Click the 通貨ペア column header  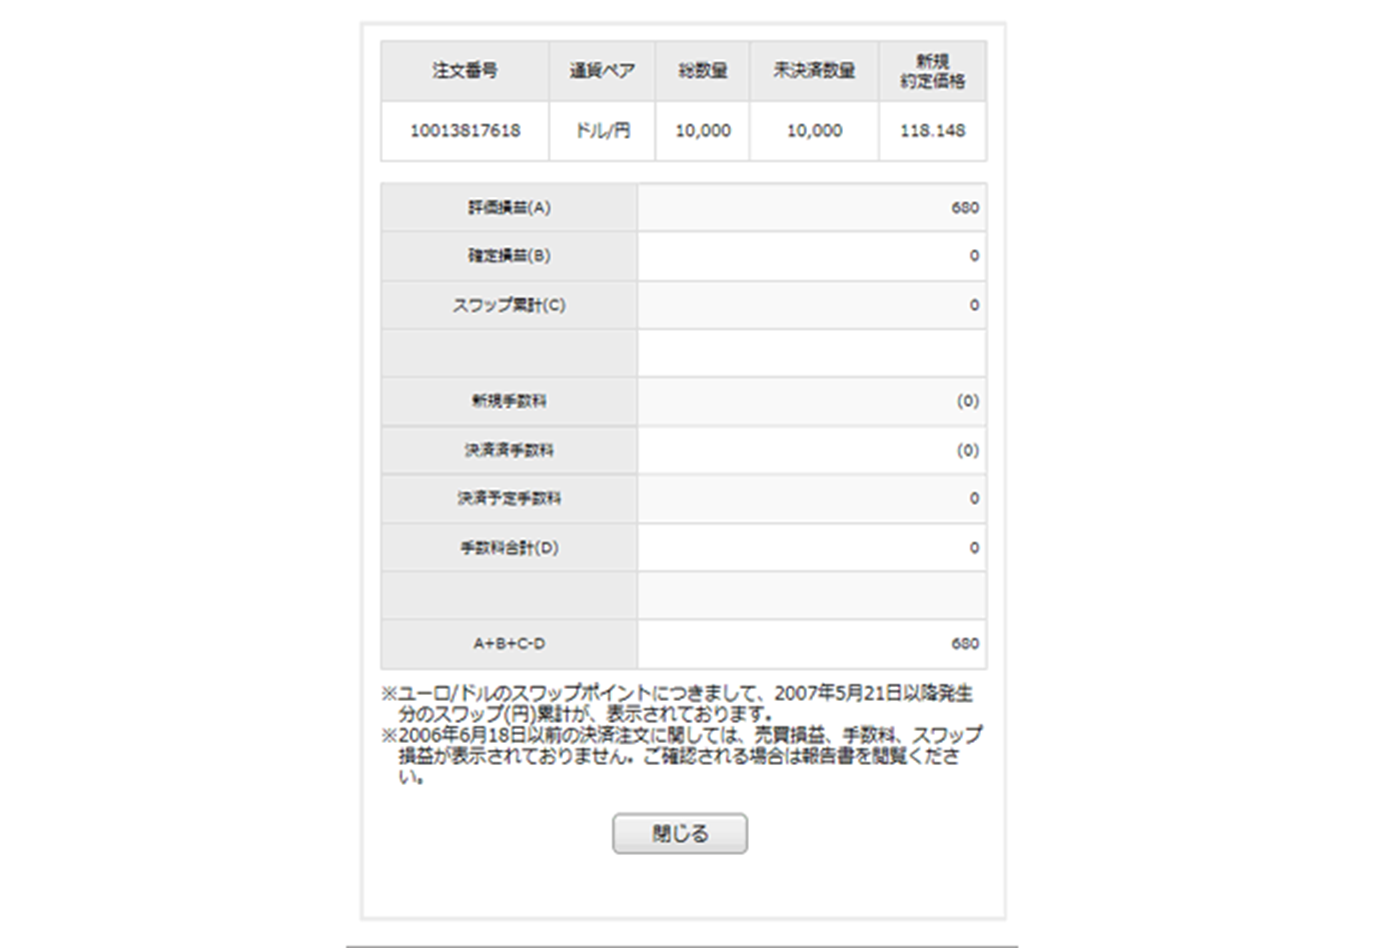602,70
